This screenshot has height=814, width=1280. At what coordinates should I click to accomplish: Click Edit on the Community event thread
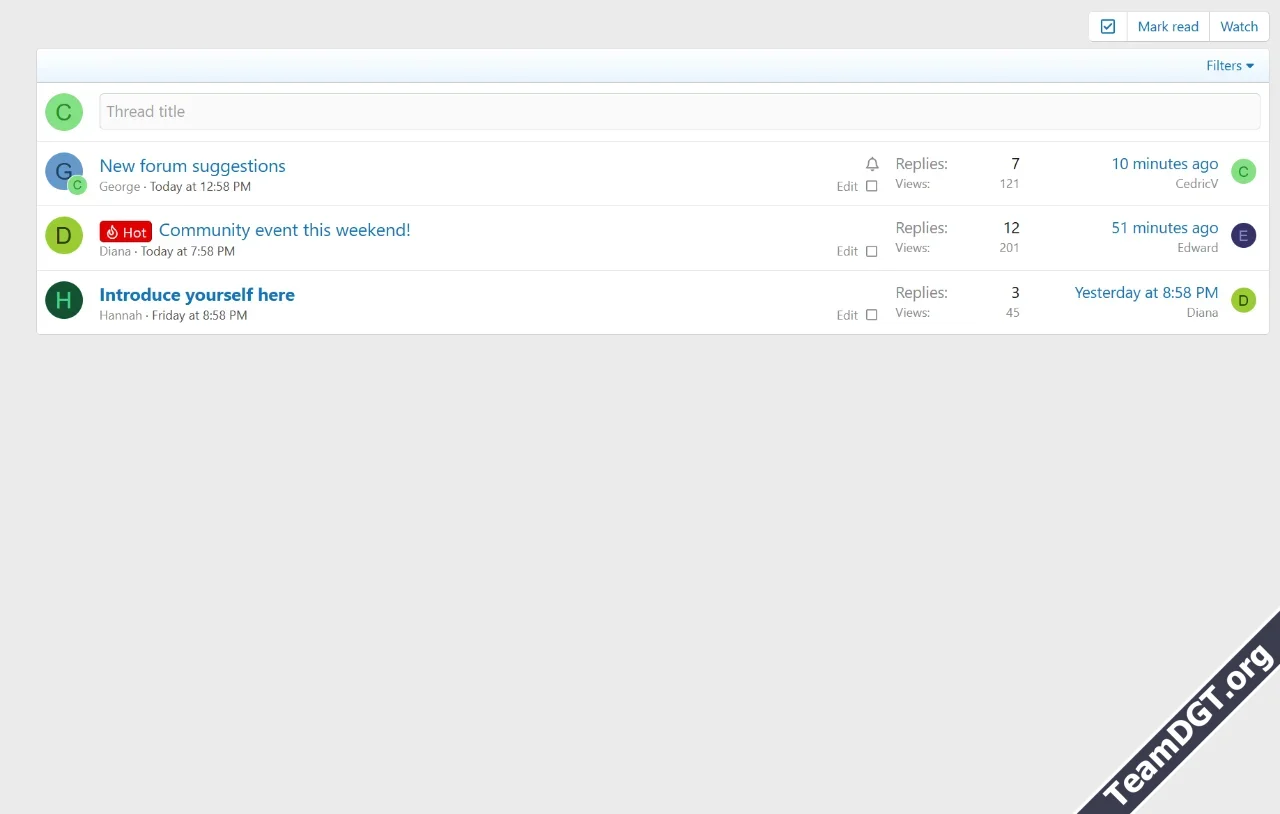click(x=847, y=251)
